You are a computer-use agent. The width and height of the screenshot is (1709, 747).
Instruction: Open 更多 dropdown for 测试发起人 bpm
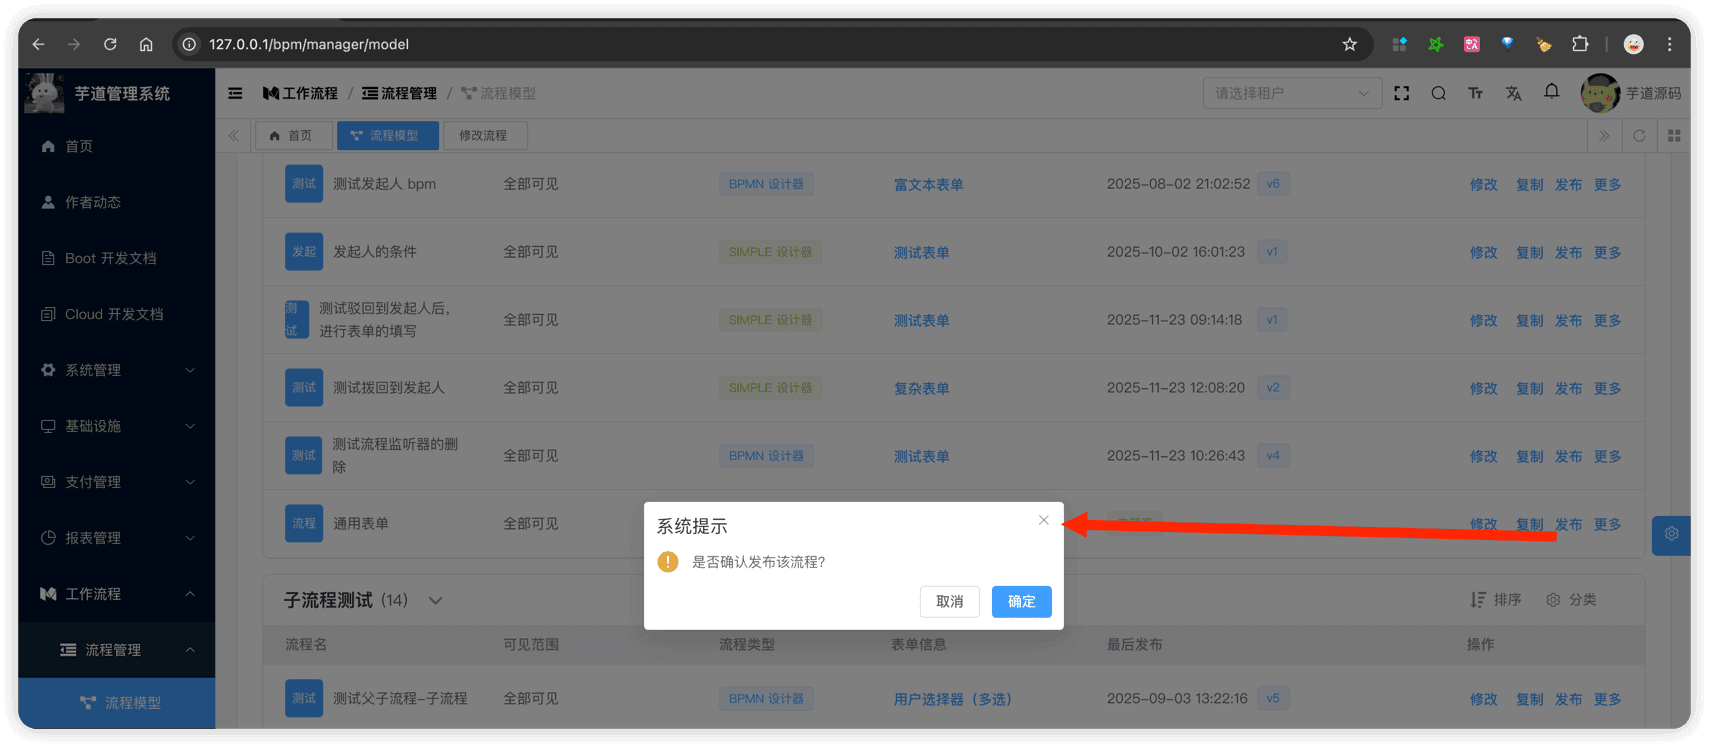point(1607,185)
